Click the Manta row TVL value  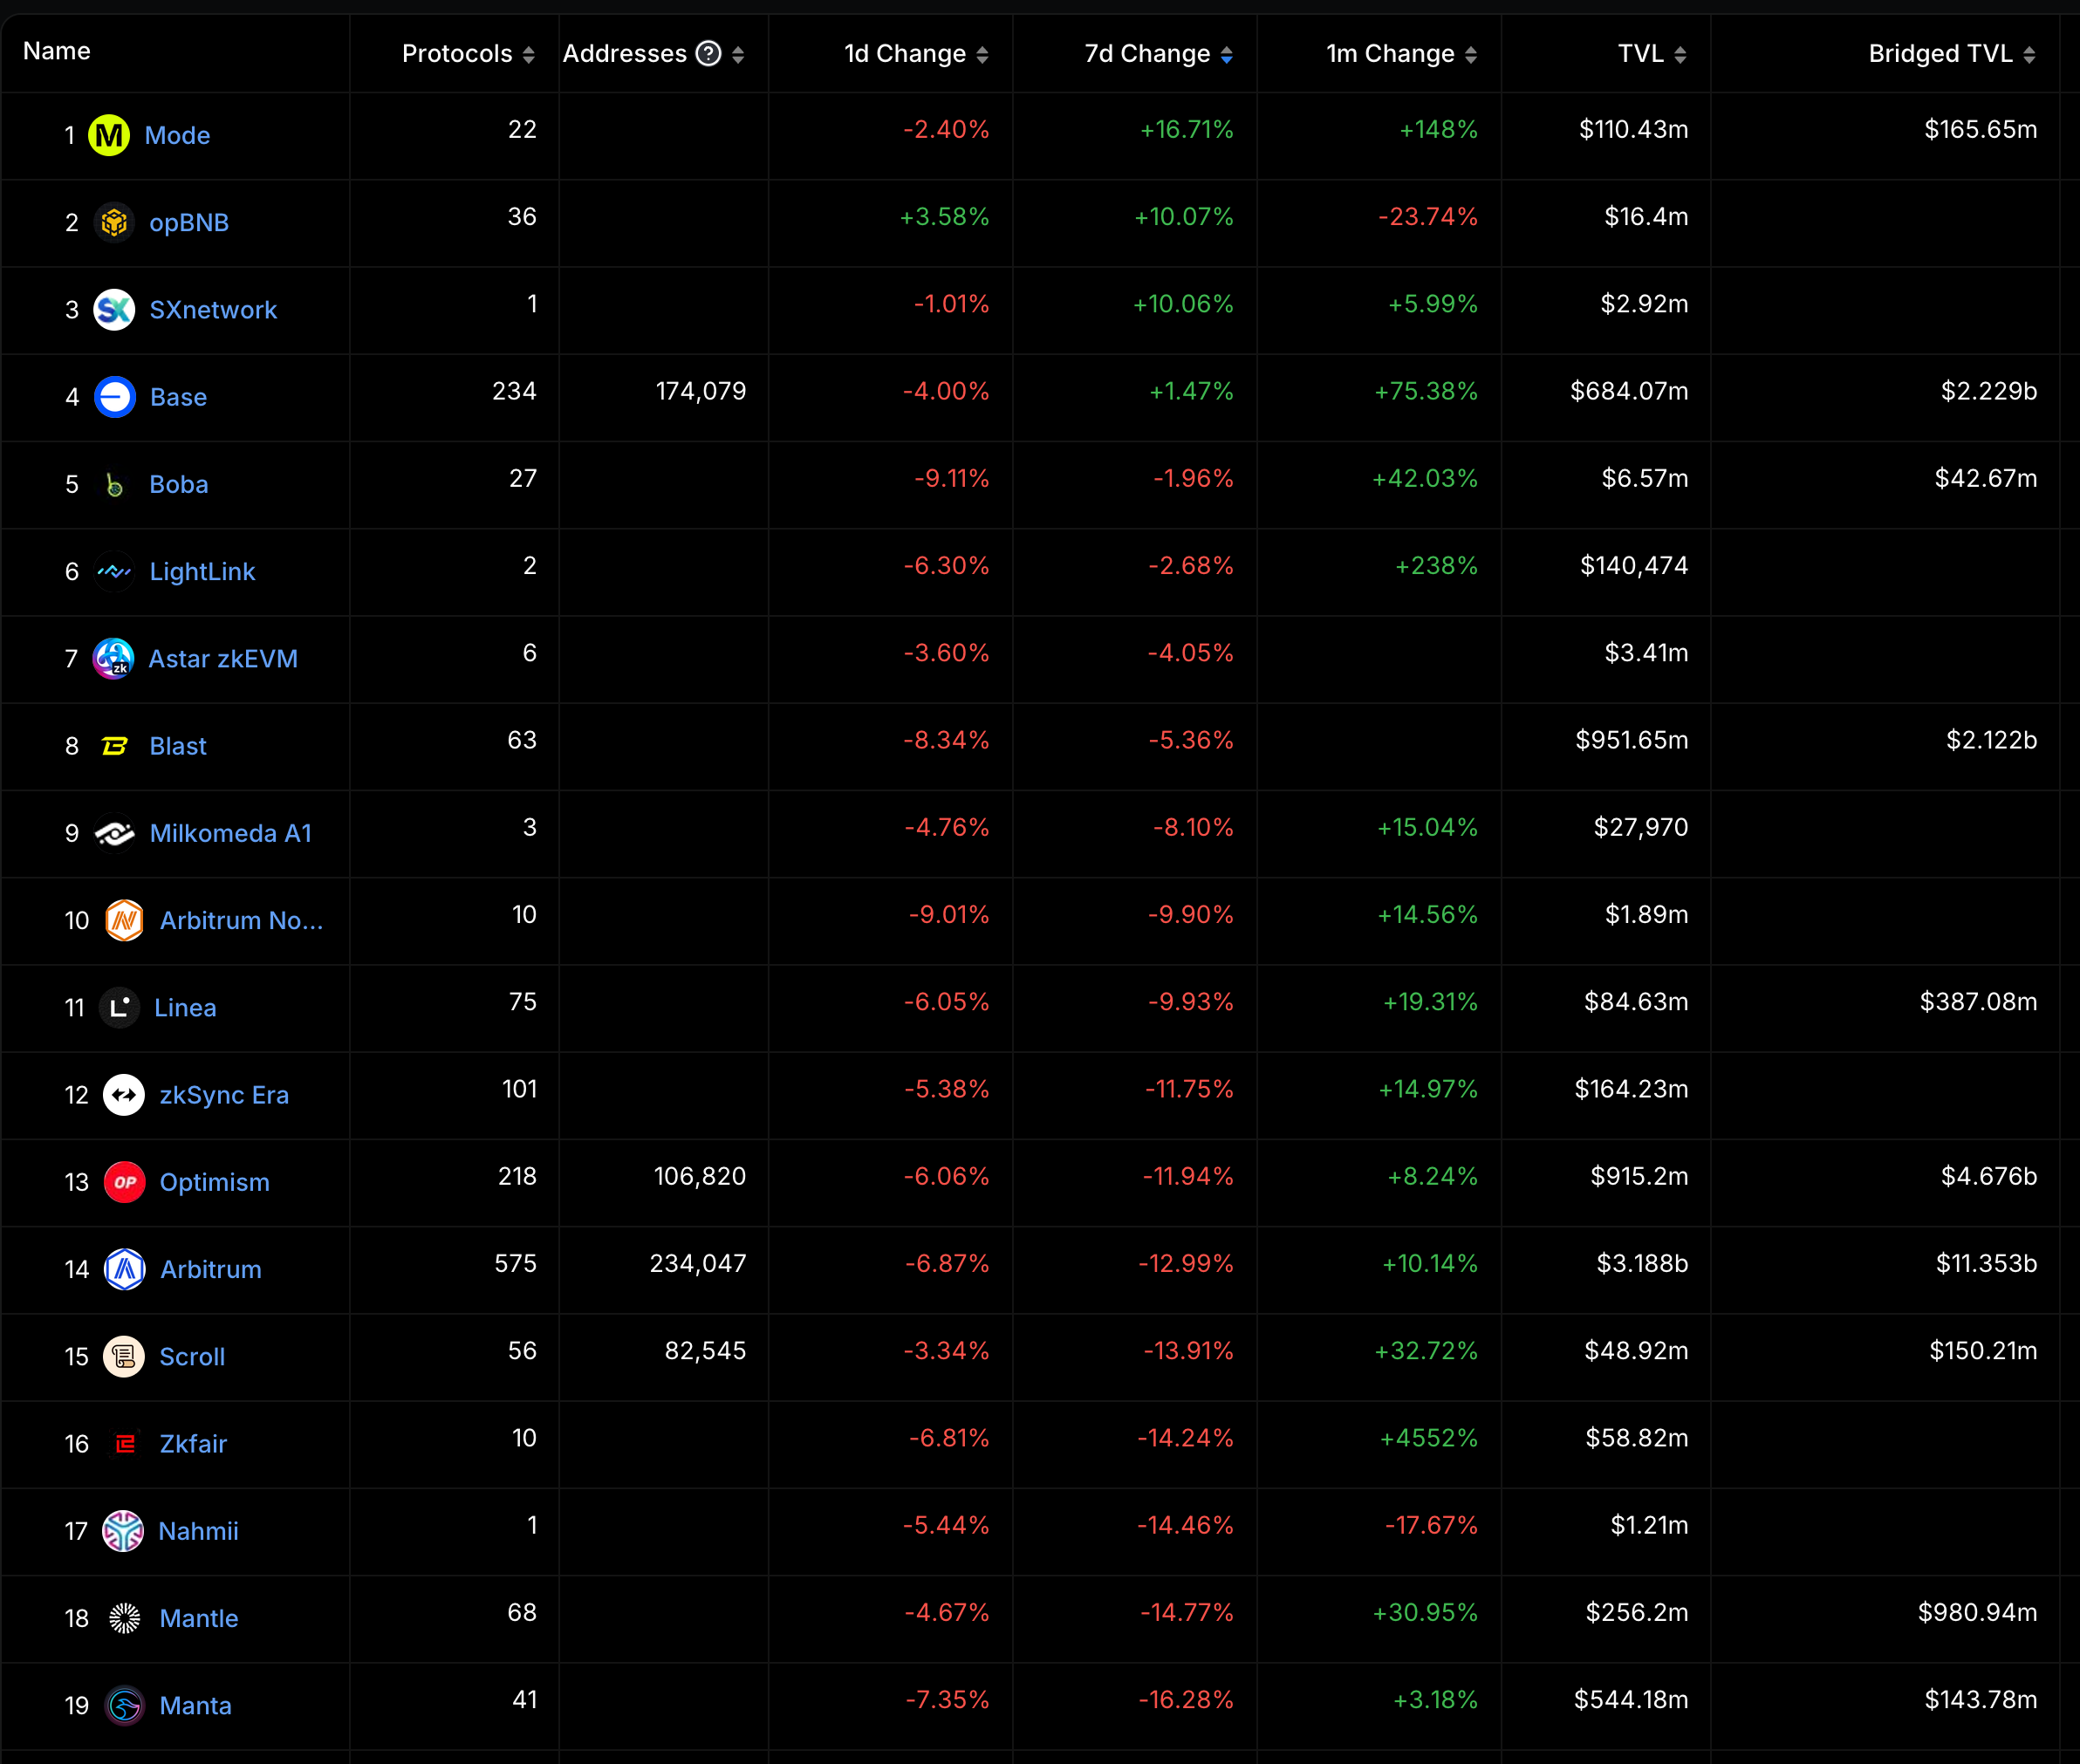click(1631, 1700)
